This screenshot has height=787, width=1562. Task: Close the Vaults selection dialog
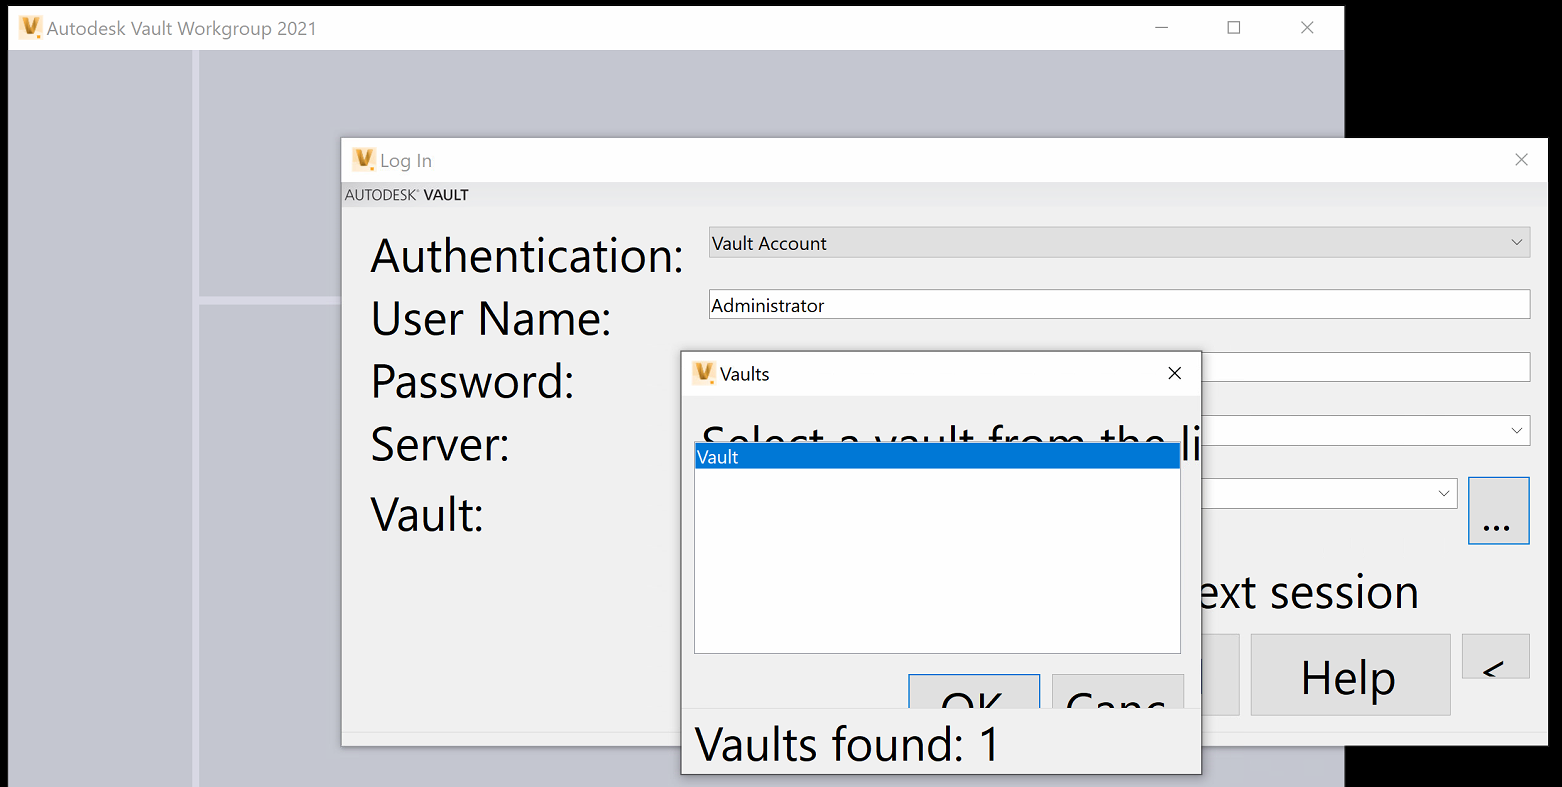(x=1175, y=373)
